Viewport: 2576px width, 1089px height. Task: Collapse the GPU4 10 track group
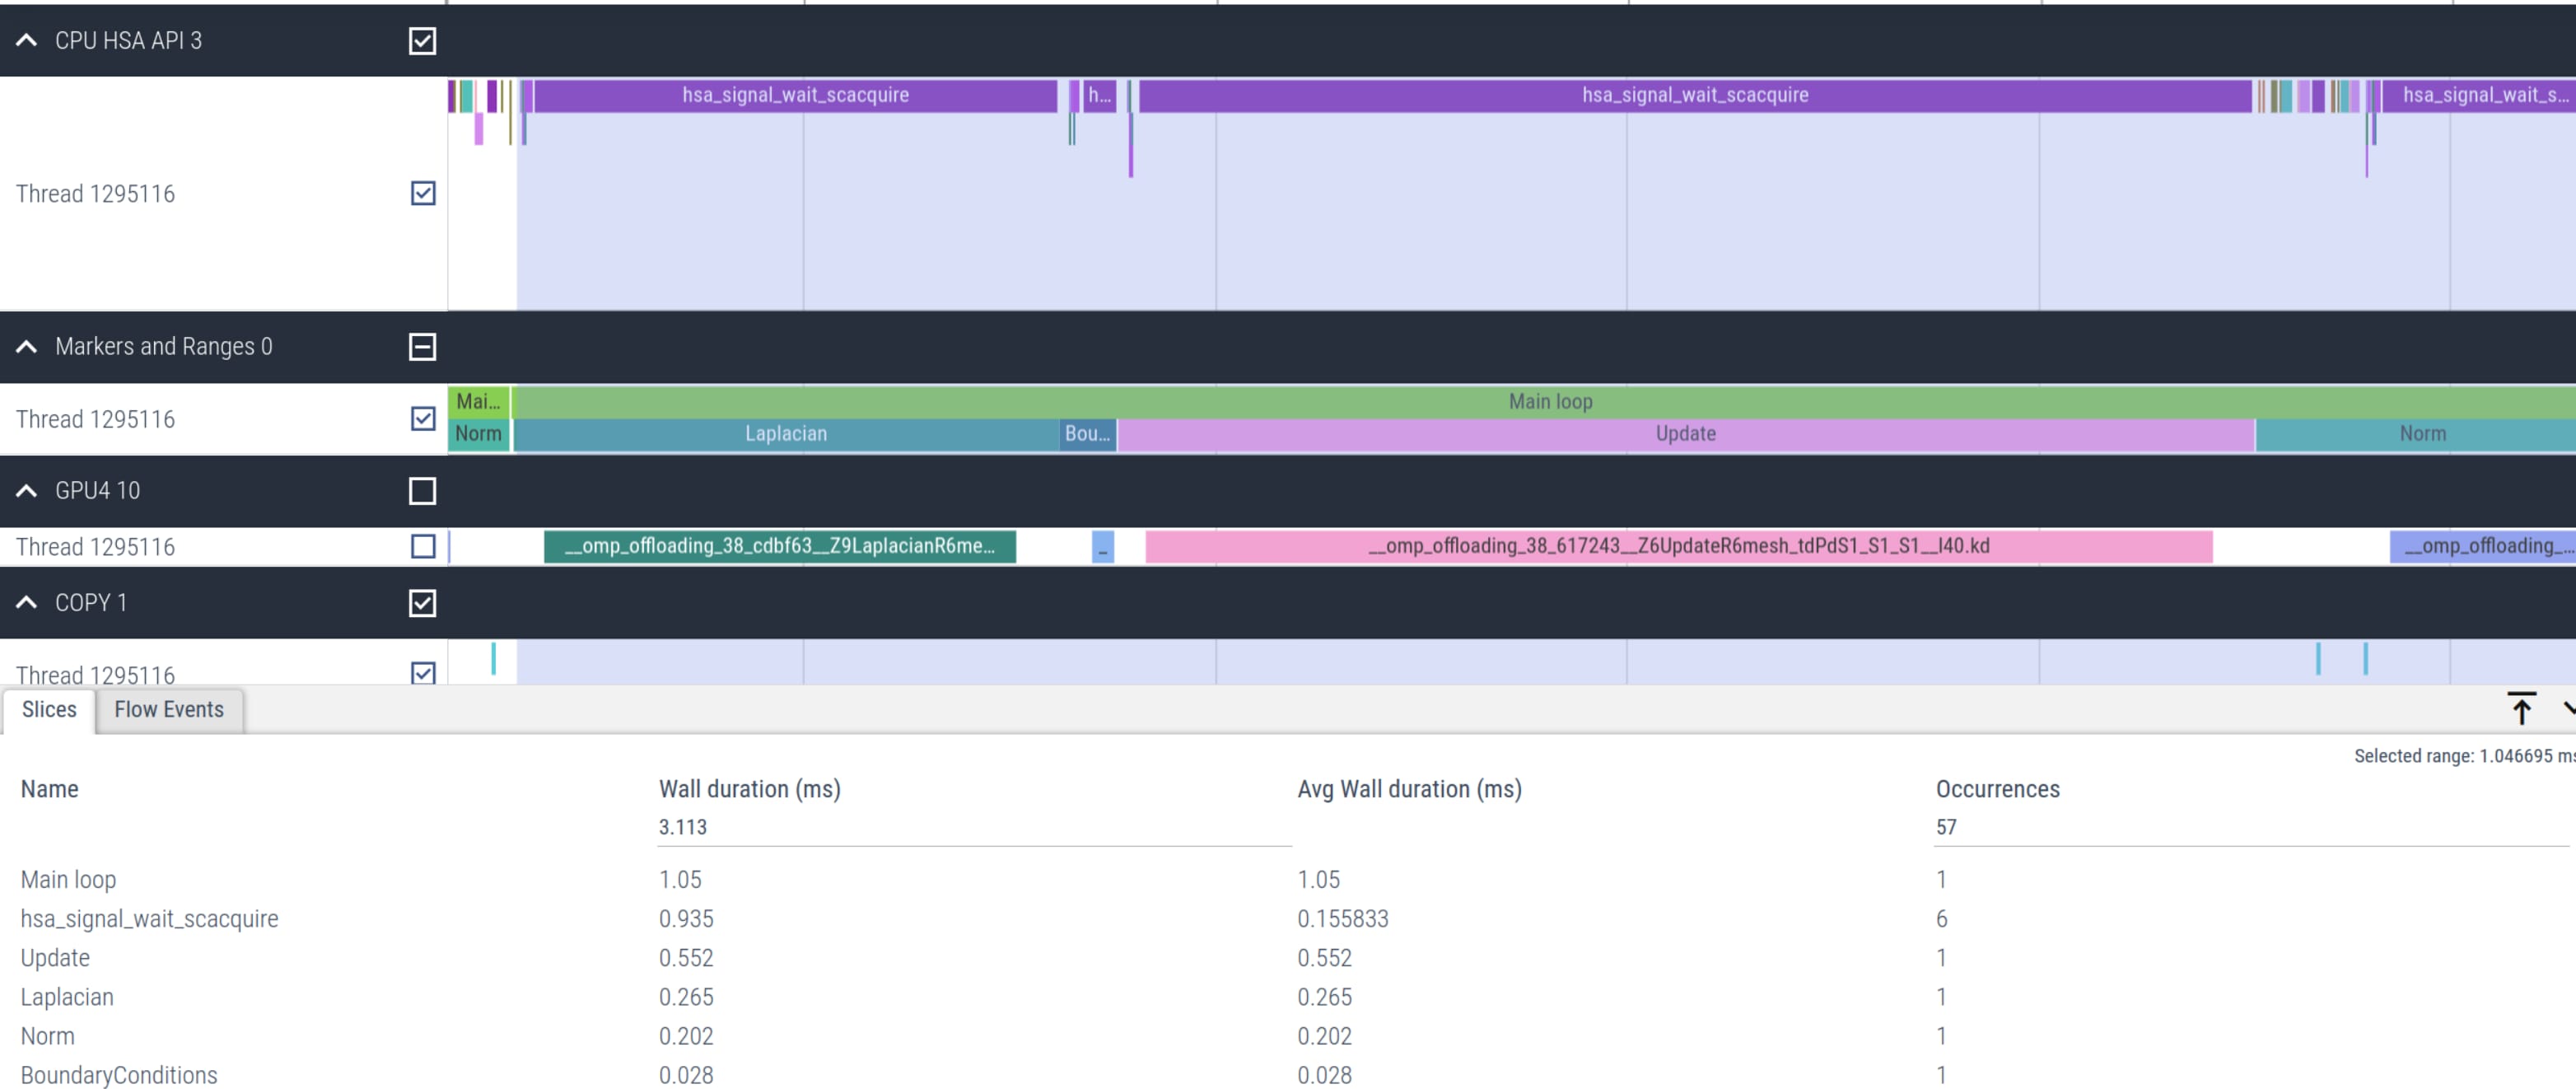tap(27, 491)
